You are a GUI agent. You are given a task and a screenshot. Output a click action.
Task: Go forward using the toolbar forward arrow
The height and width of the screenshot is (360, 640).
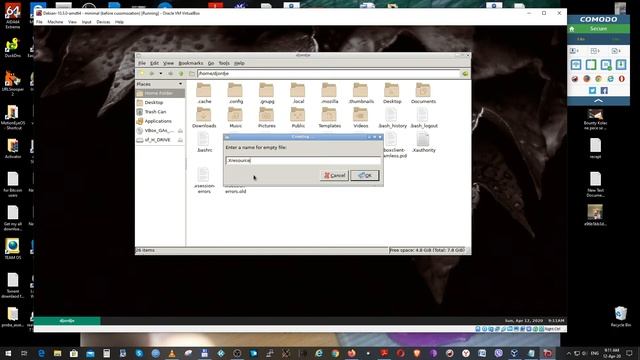[170, 74]
